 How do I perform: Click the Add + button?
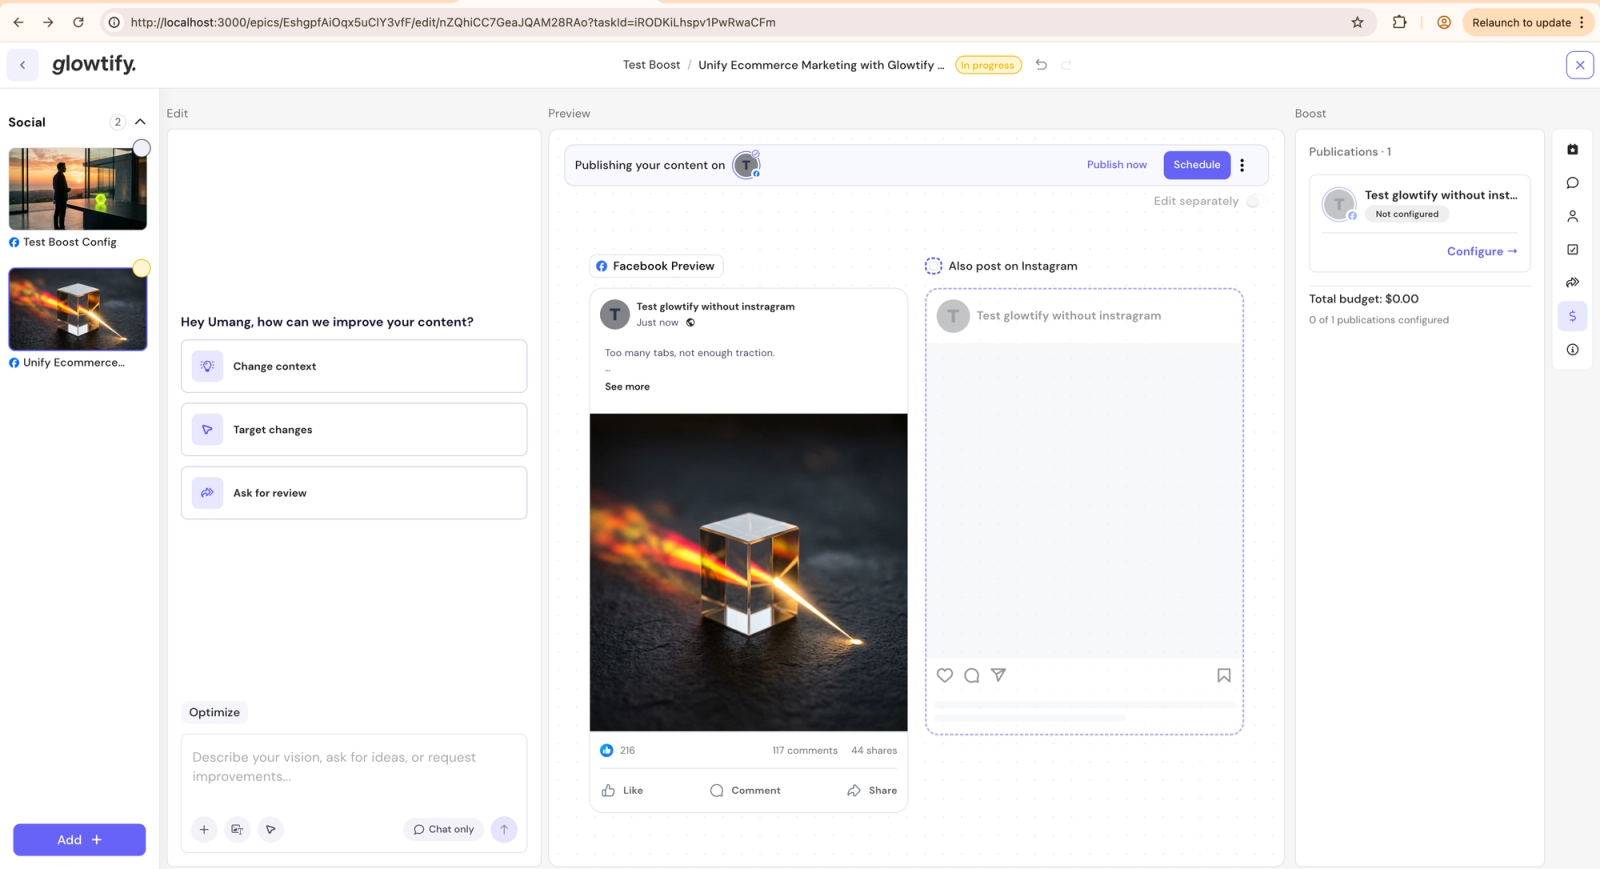pos(79,840)
